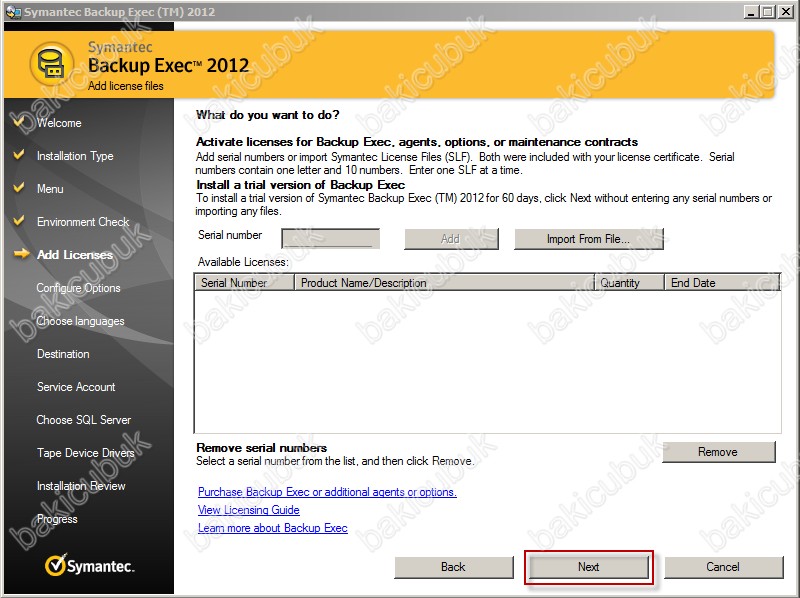Open Learn more about Backup Exec link
The height and width of the screenshot is (598, 800).
(272, 528)
